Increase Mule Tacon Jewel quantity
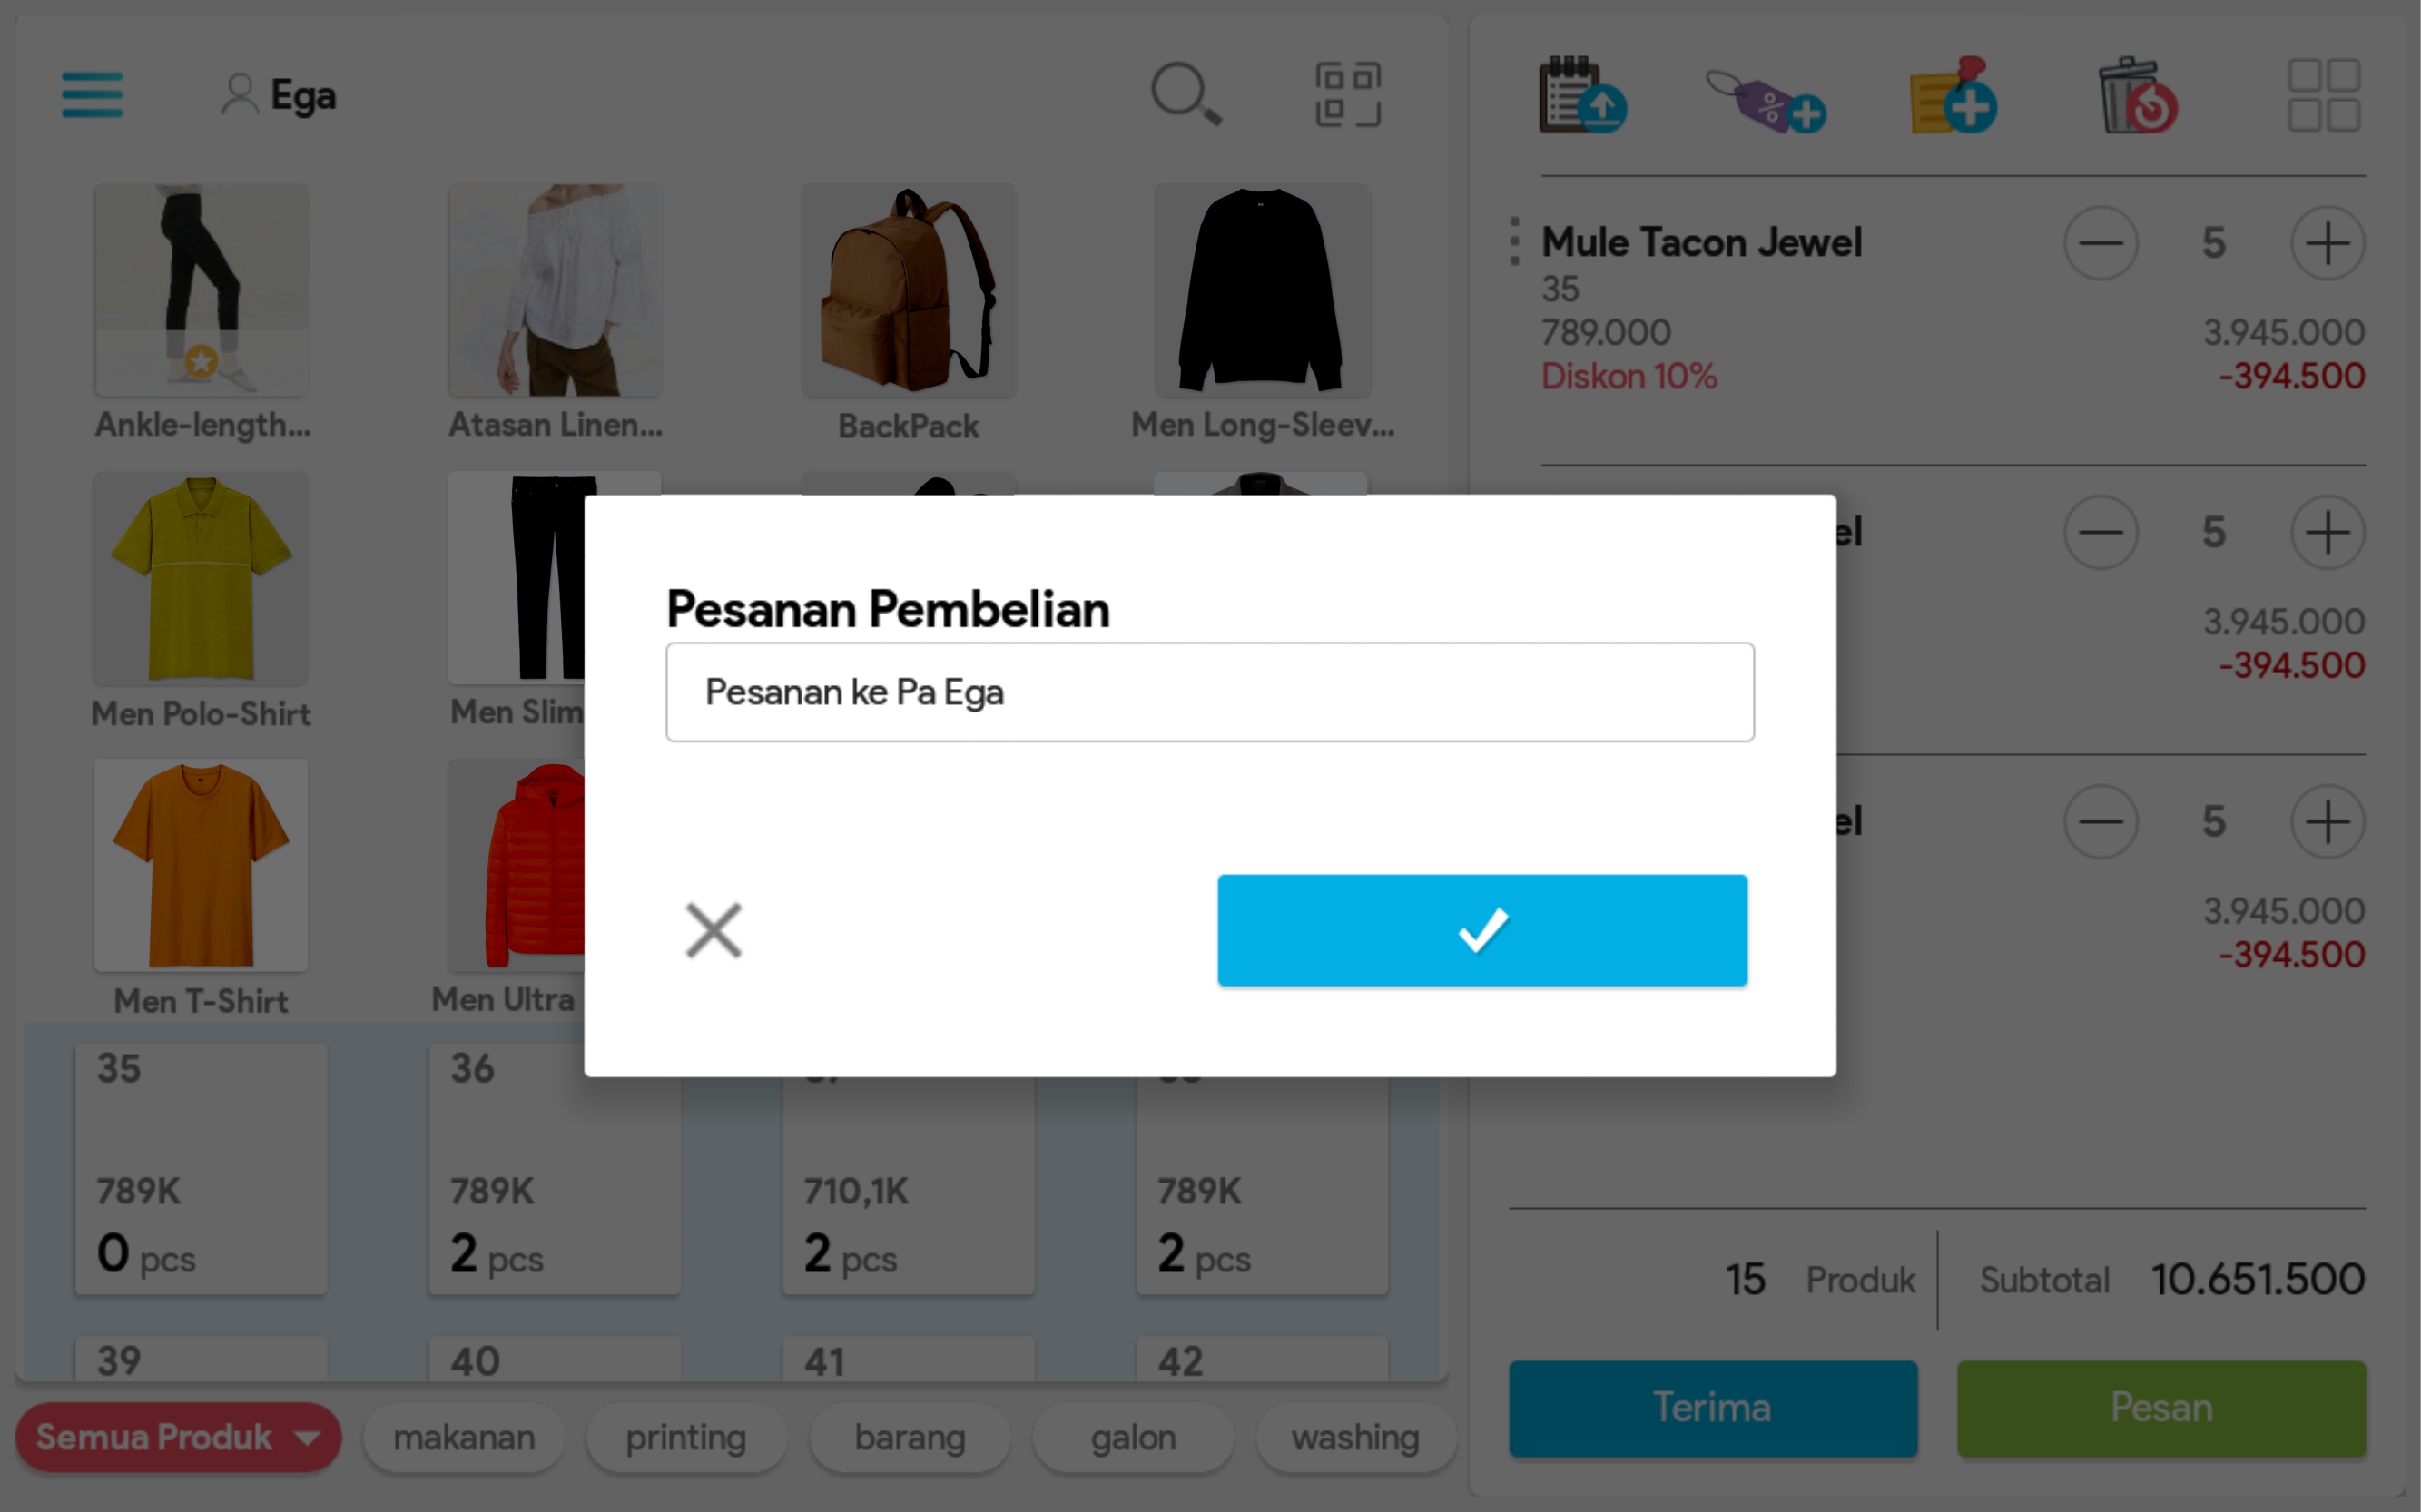Image resolution: width=2421 pixels, height=1512 pixels. coord(2327,243)
